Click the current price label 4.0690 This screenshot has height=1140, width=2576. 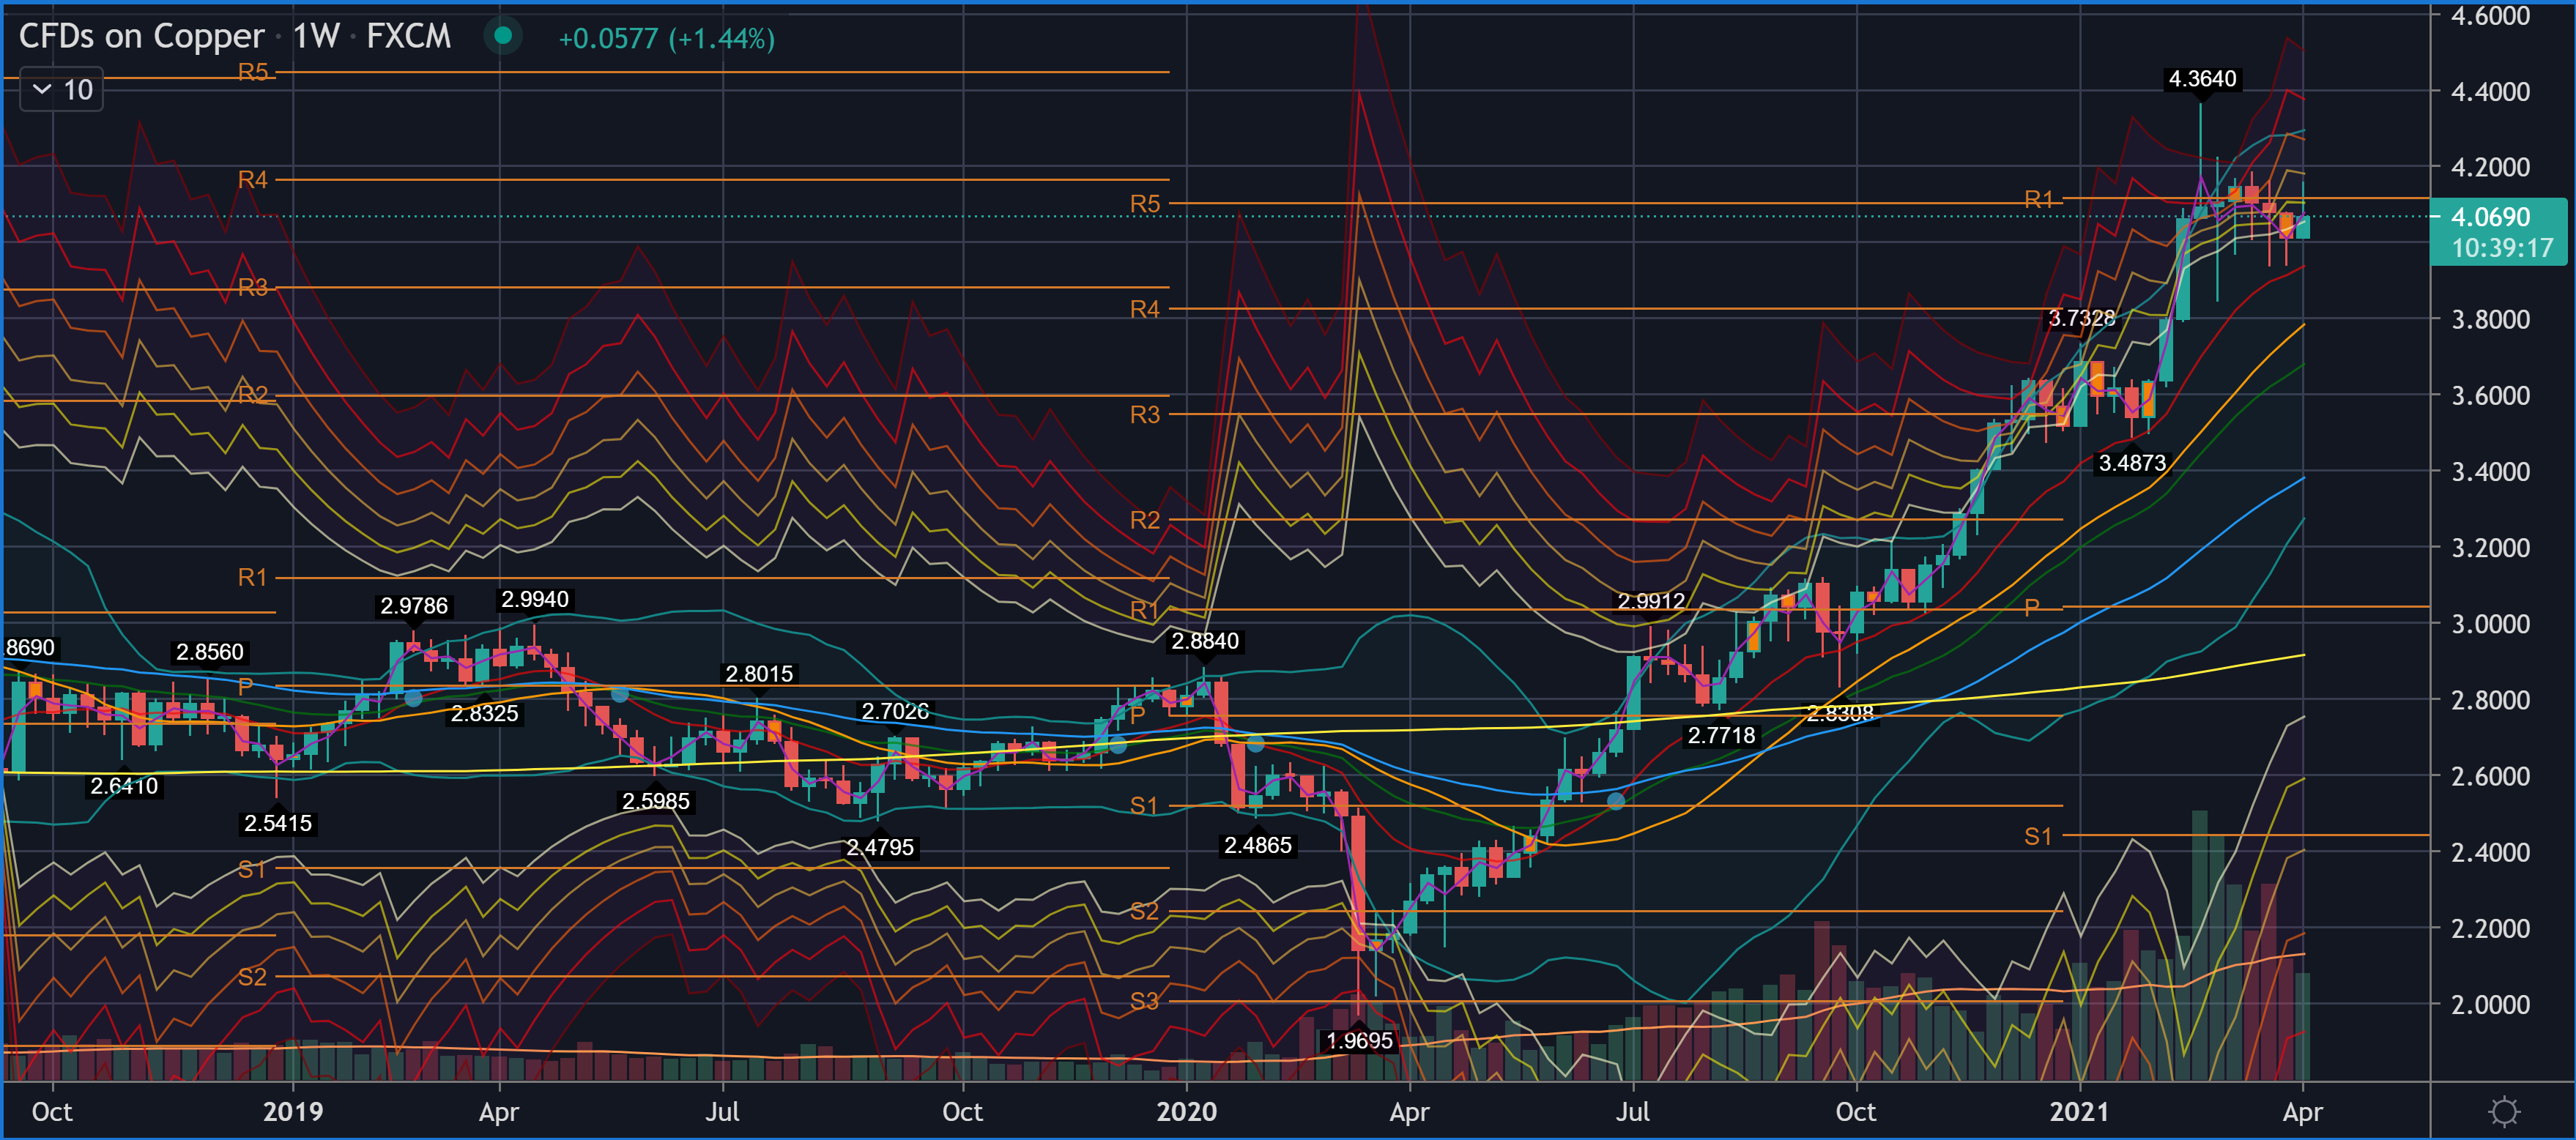2490,217
